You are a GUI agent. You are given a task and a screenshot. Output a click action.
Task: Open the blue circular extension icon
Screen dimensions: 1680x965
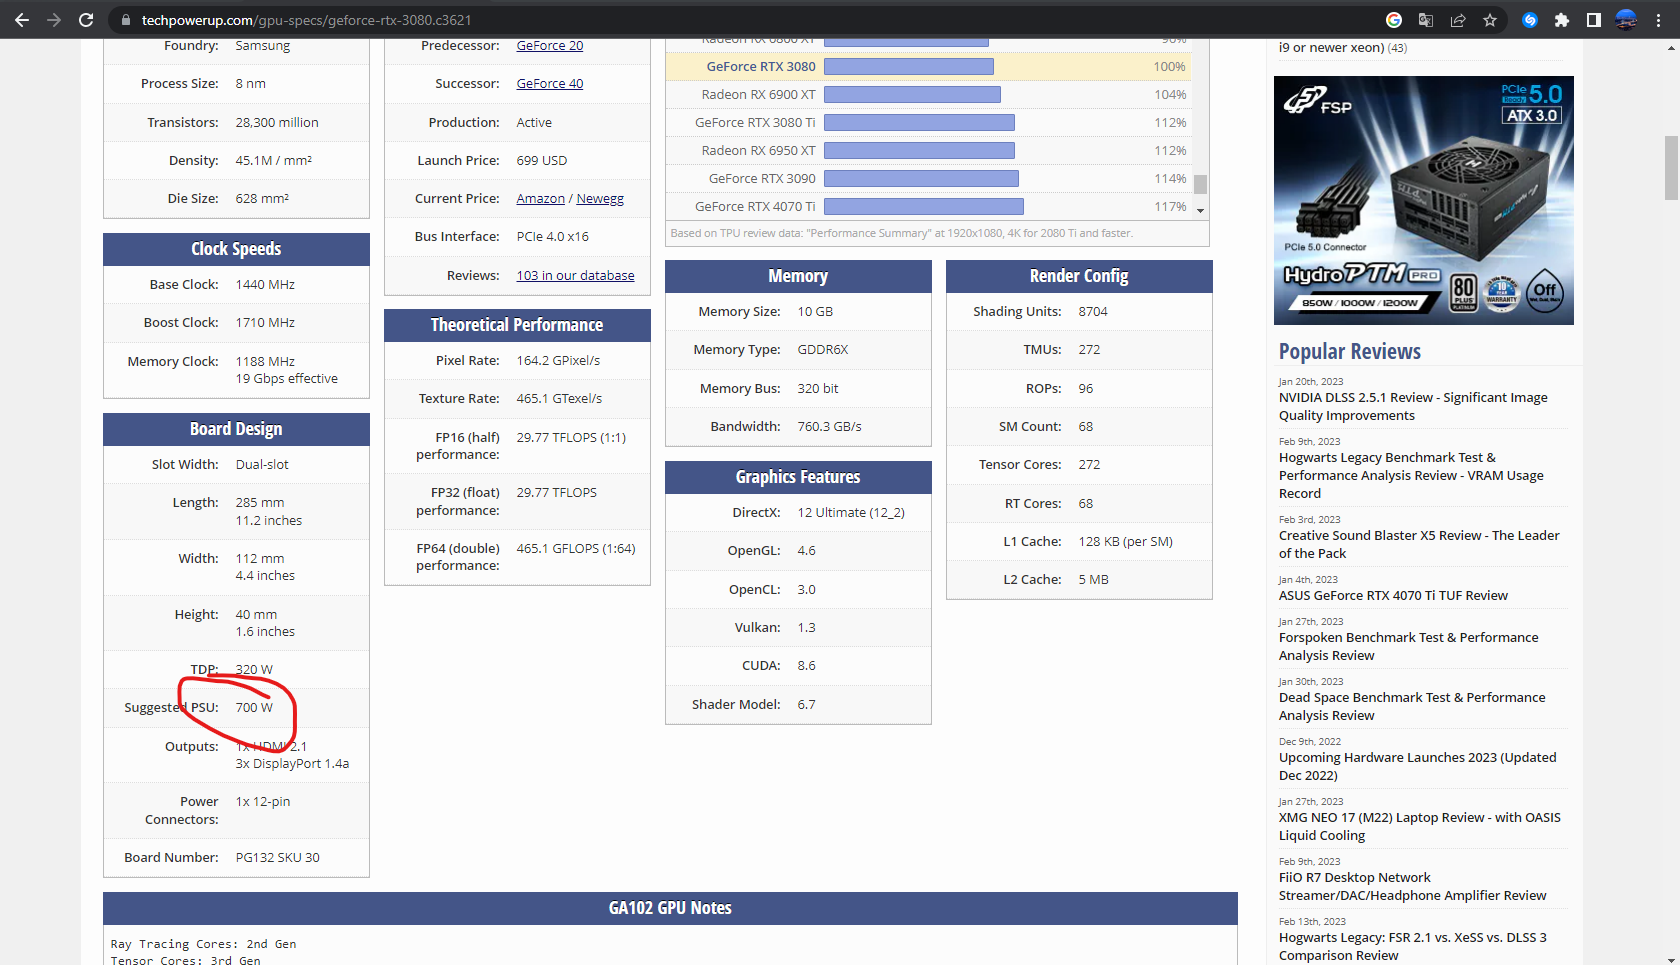click(1530, 20)
